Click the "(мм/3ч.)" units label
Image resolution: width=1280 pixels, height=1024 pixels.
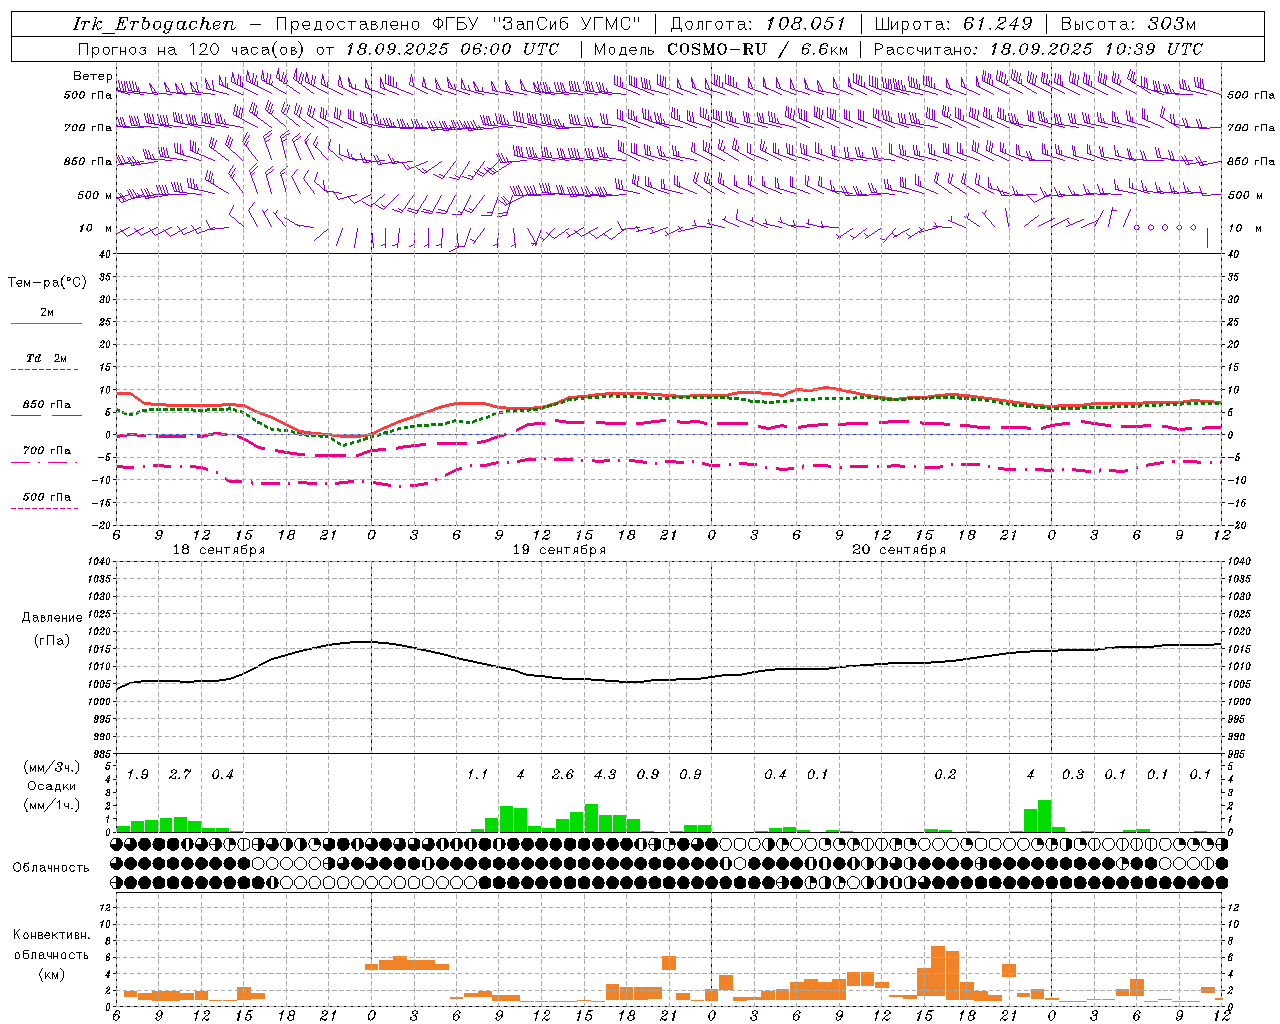tap(52, 767)
